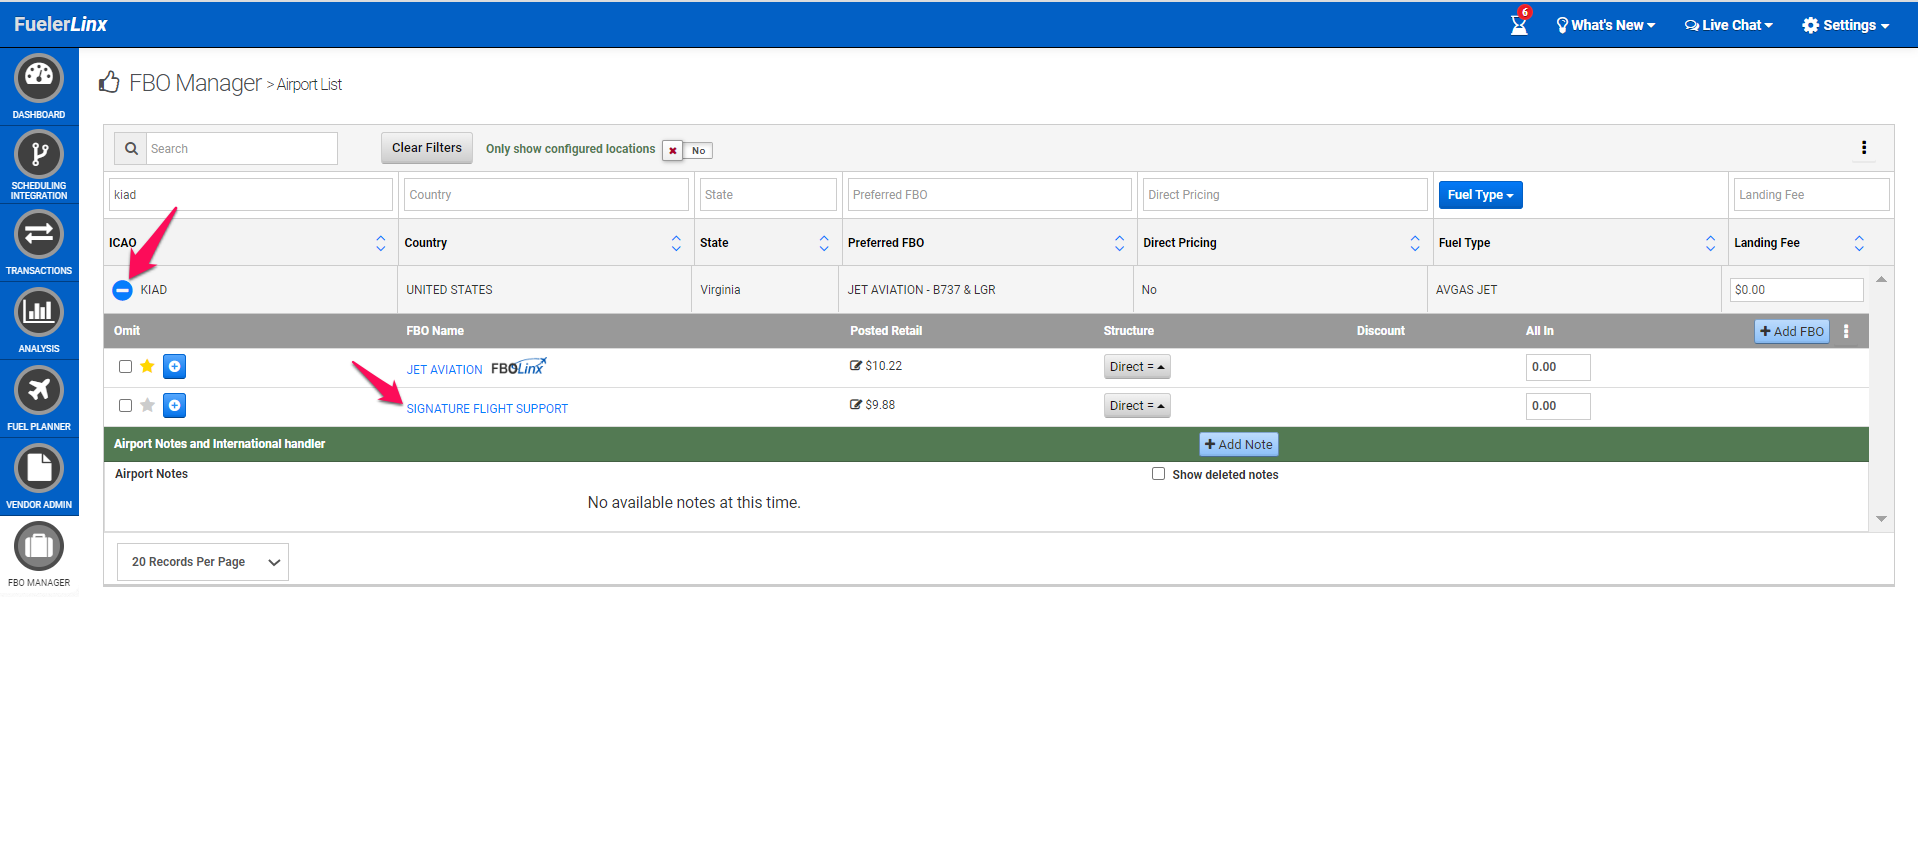The width and height of the screenshot is (1918, 847).
Task: Enable Show deleted notes checkbox
Action: point(1158,474)
